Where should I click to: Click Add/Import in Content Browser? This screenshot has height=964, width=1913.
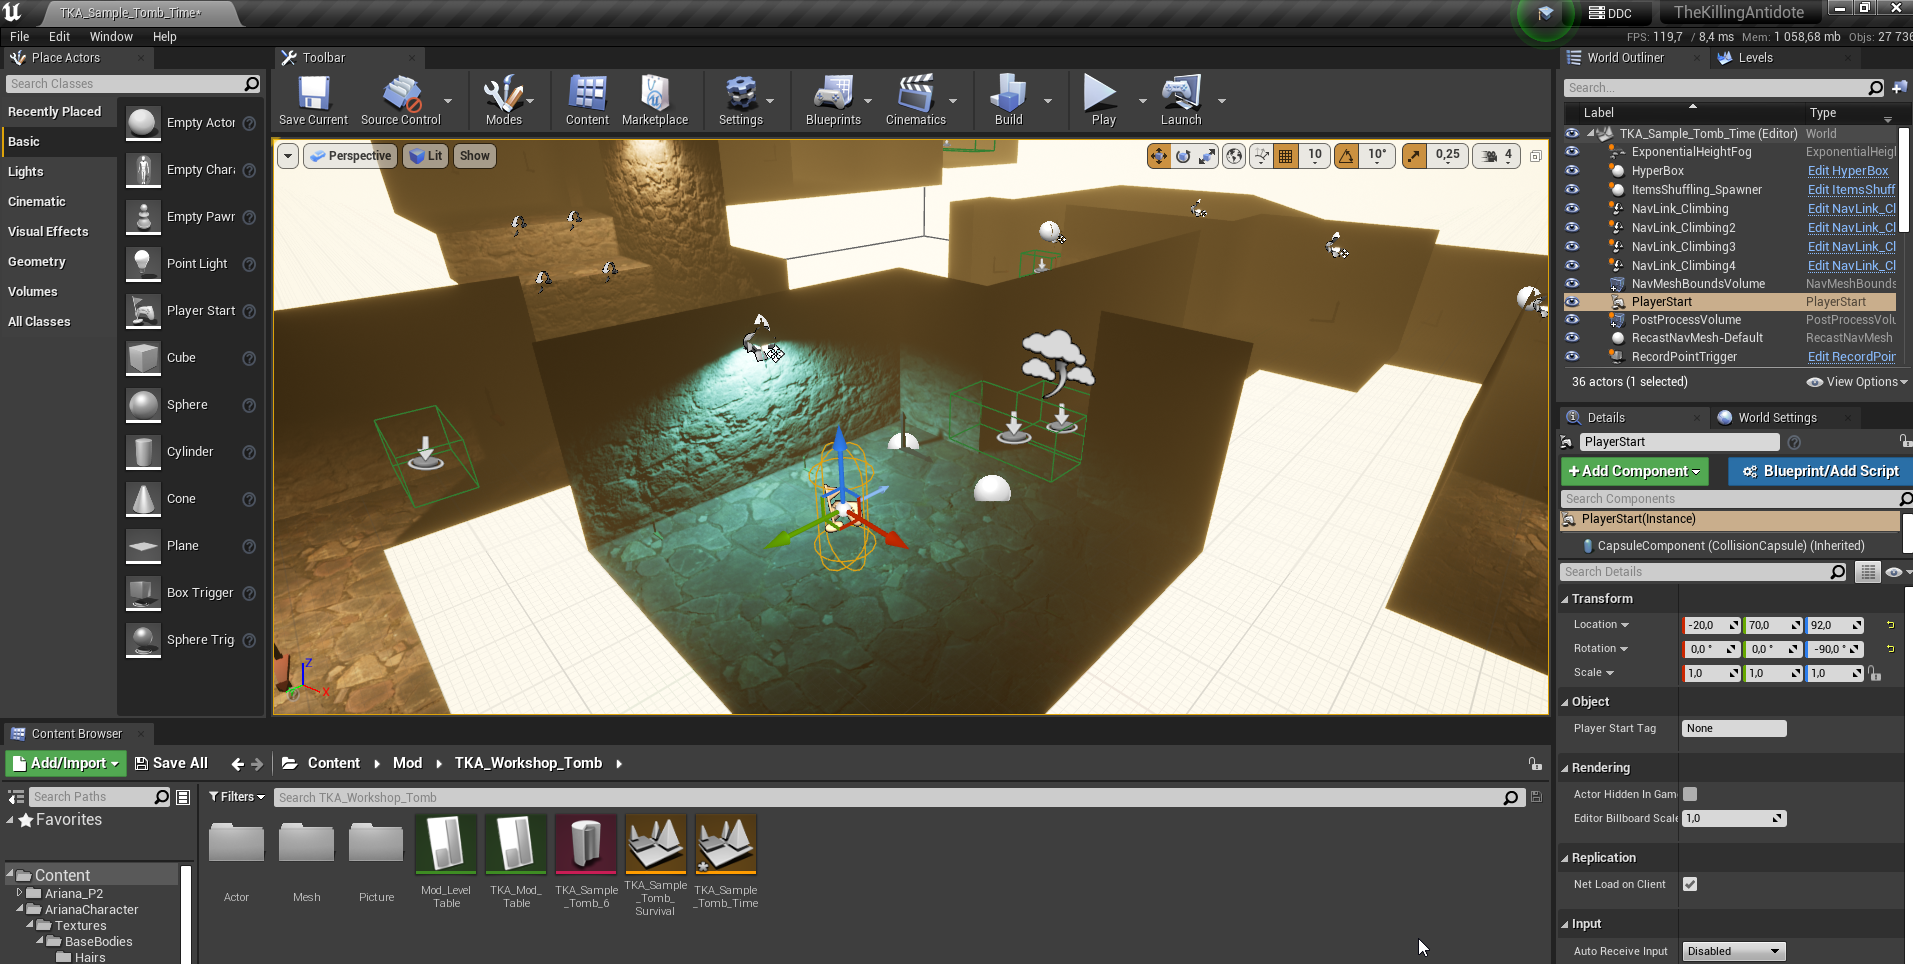pos(66,763)
